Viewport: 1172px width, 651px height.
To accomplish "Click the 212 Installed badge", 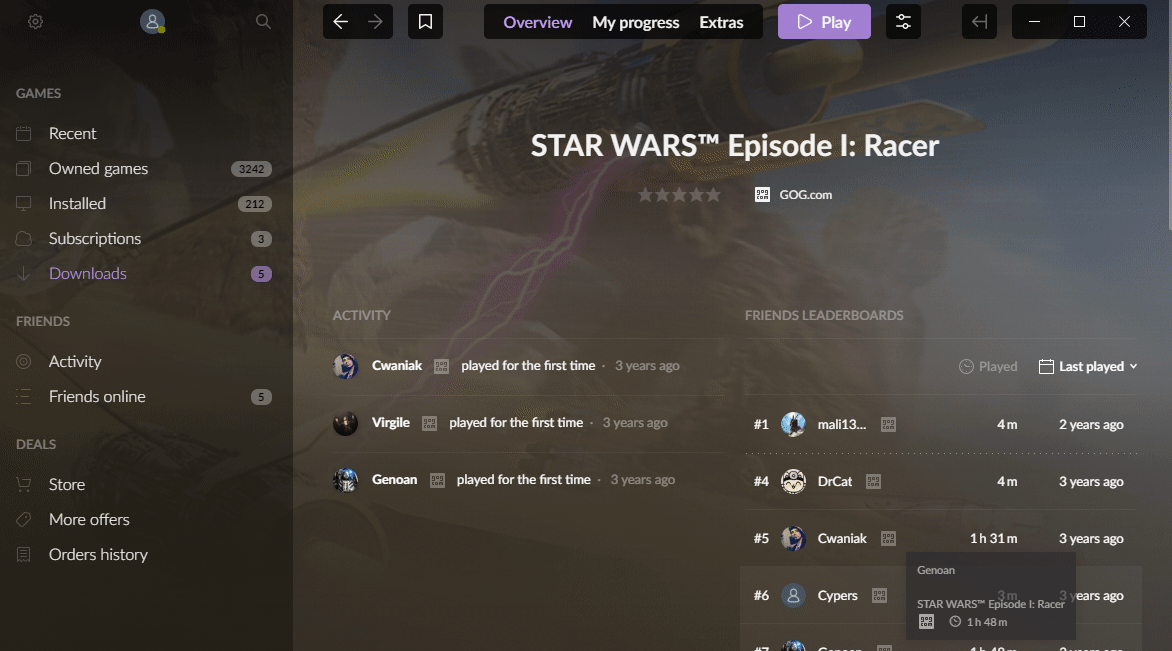I will [x=255, y=204].
